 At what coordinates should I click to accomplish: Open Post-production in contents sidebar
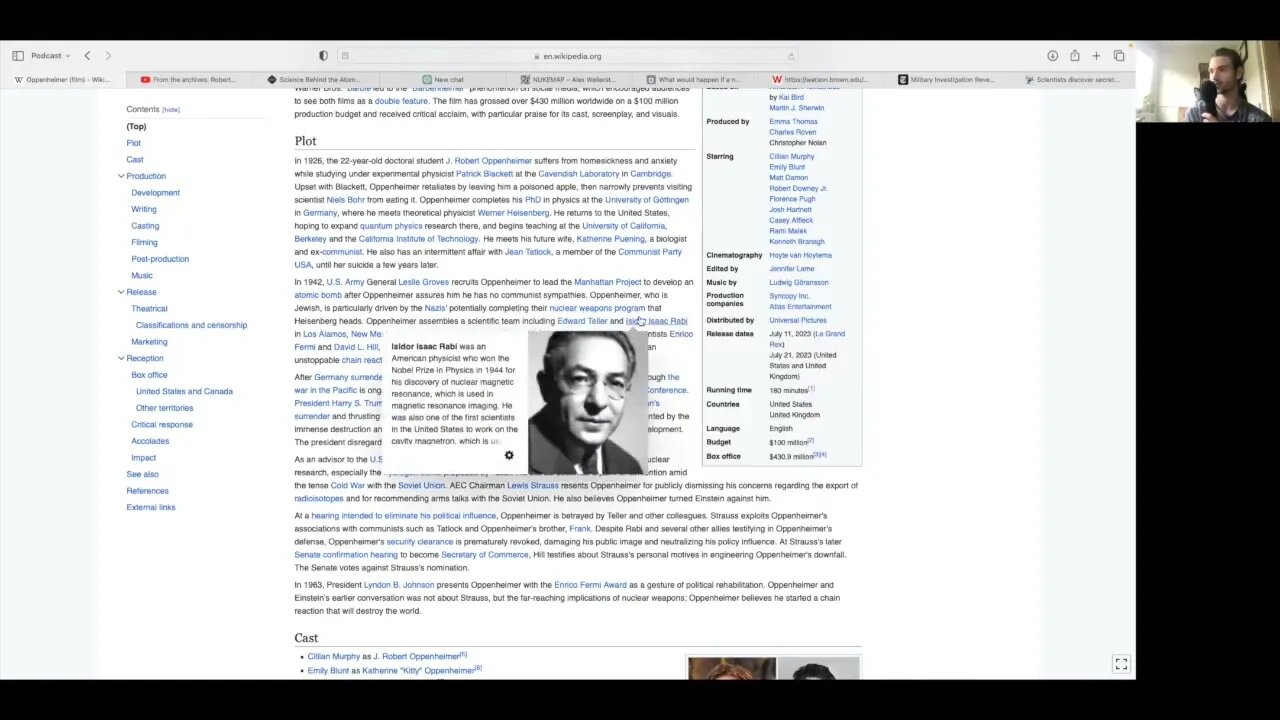(160, 259)
